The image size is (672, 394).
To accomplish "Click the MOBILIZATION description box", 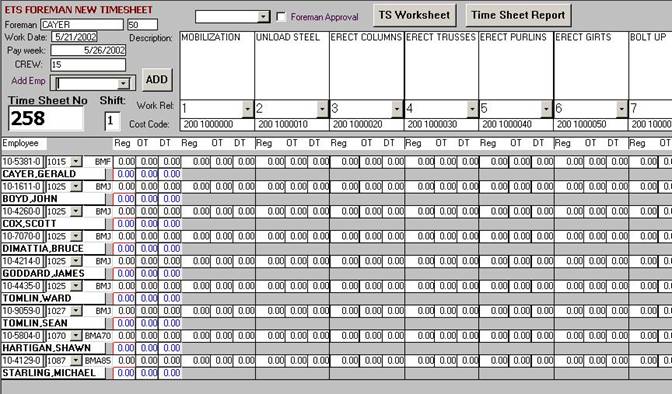I will [217, 66].
